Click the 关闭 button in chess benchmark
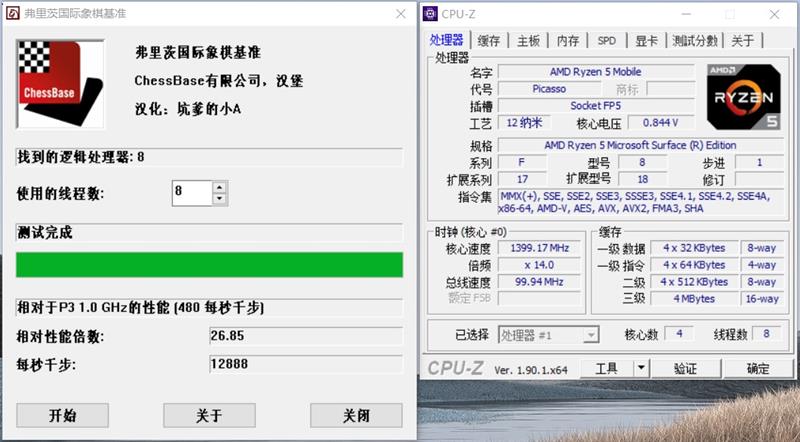 click(x=356, y=415)
